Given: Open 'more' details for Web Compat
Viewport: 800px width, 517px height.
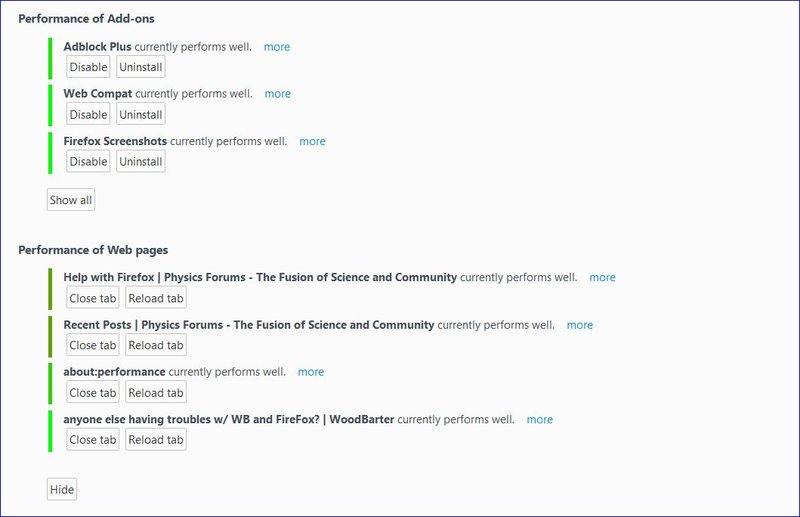Looking at the screenshot, I should (x=278, y=94).
